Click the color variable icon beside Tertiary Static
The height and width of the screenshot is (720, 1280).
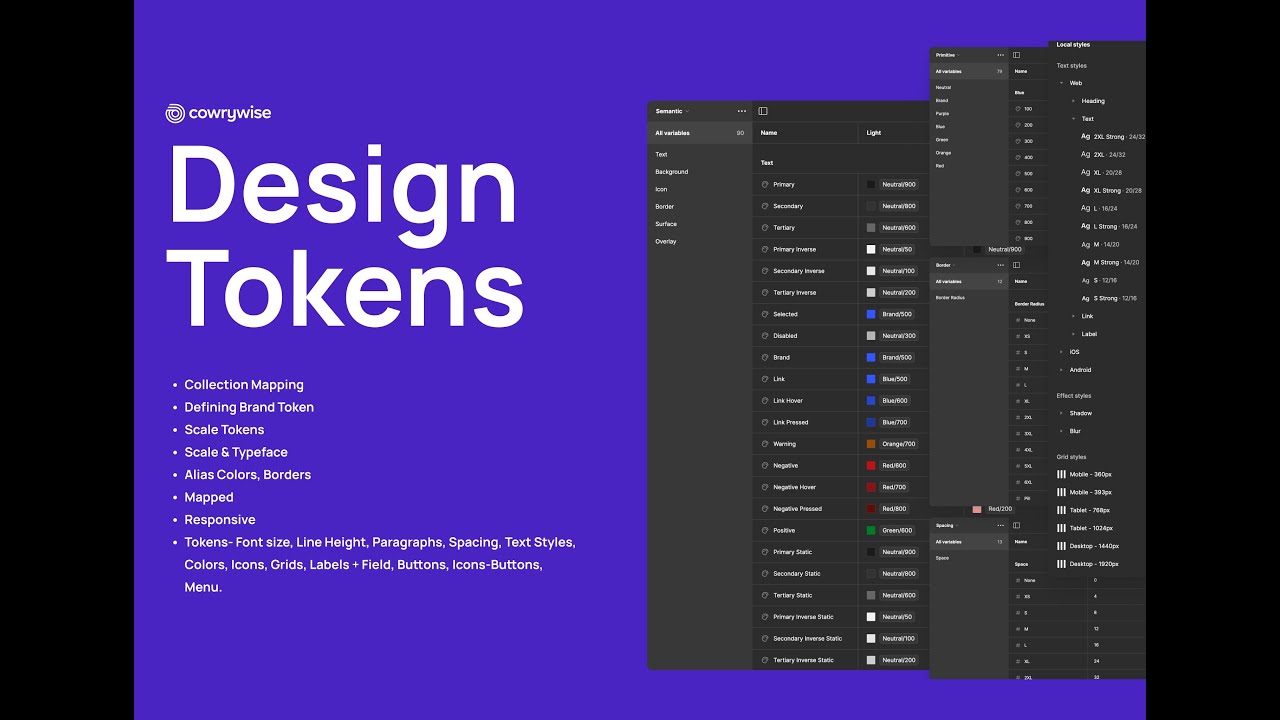coord(765,595)
